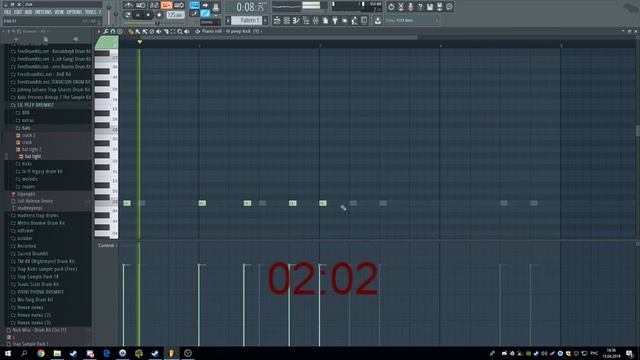Click the save project floppy icon
The width and height of the screenshot is (640, 360).
[430, 7]
